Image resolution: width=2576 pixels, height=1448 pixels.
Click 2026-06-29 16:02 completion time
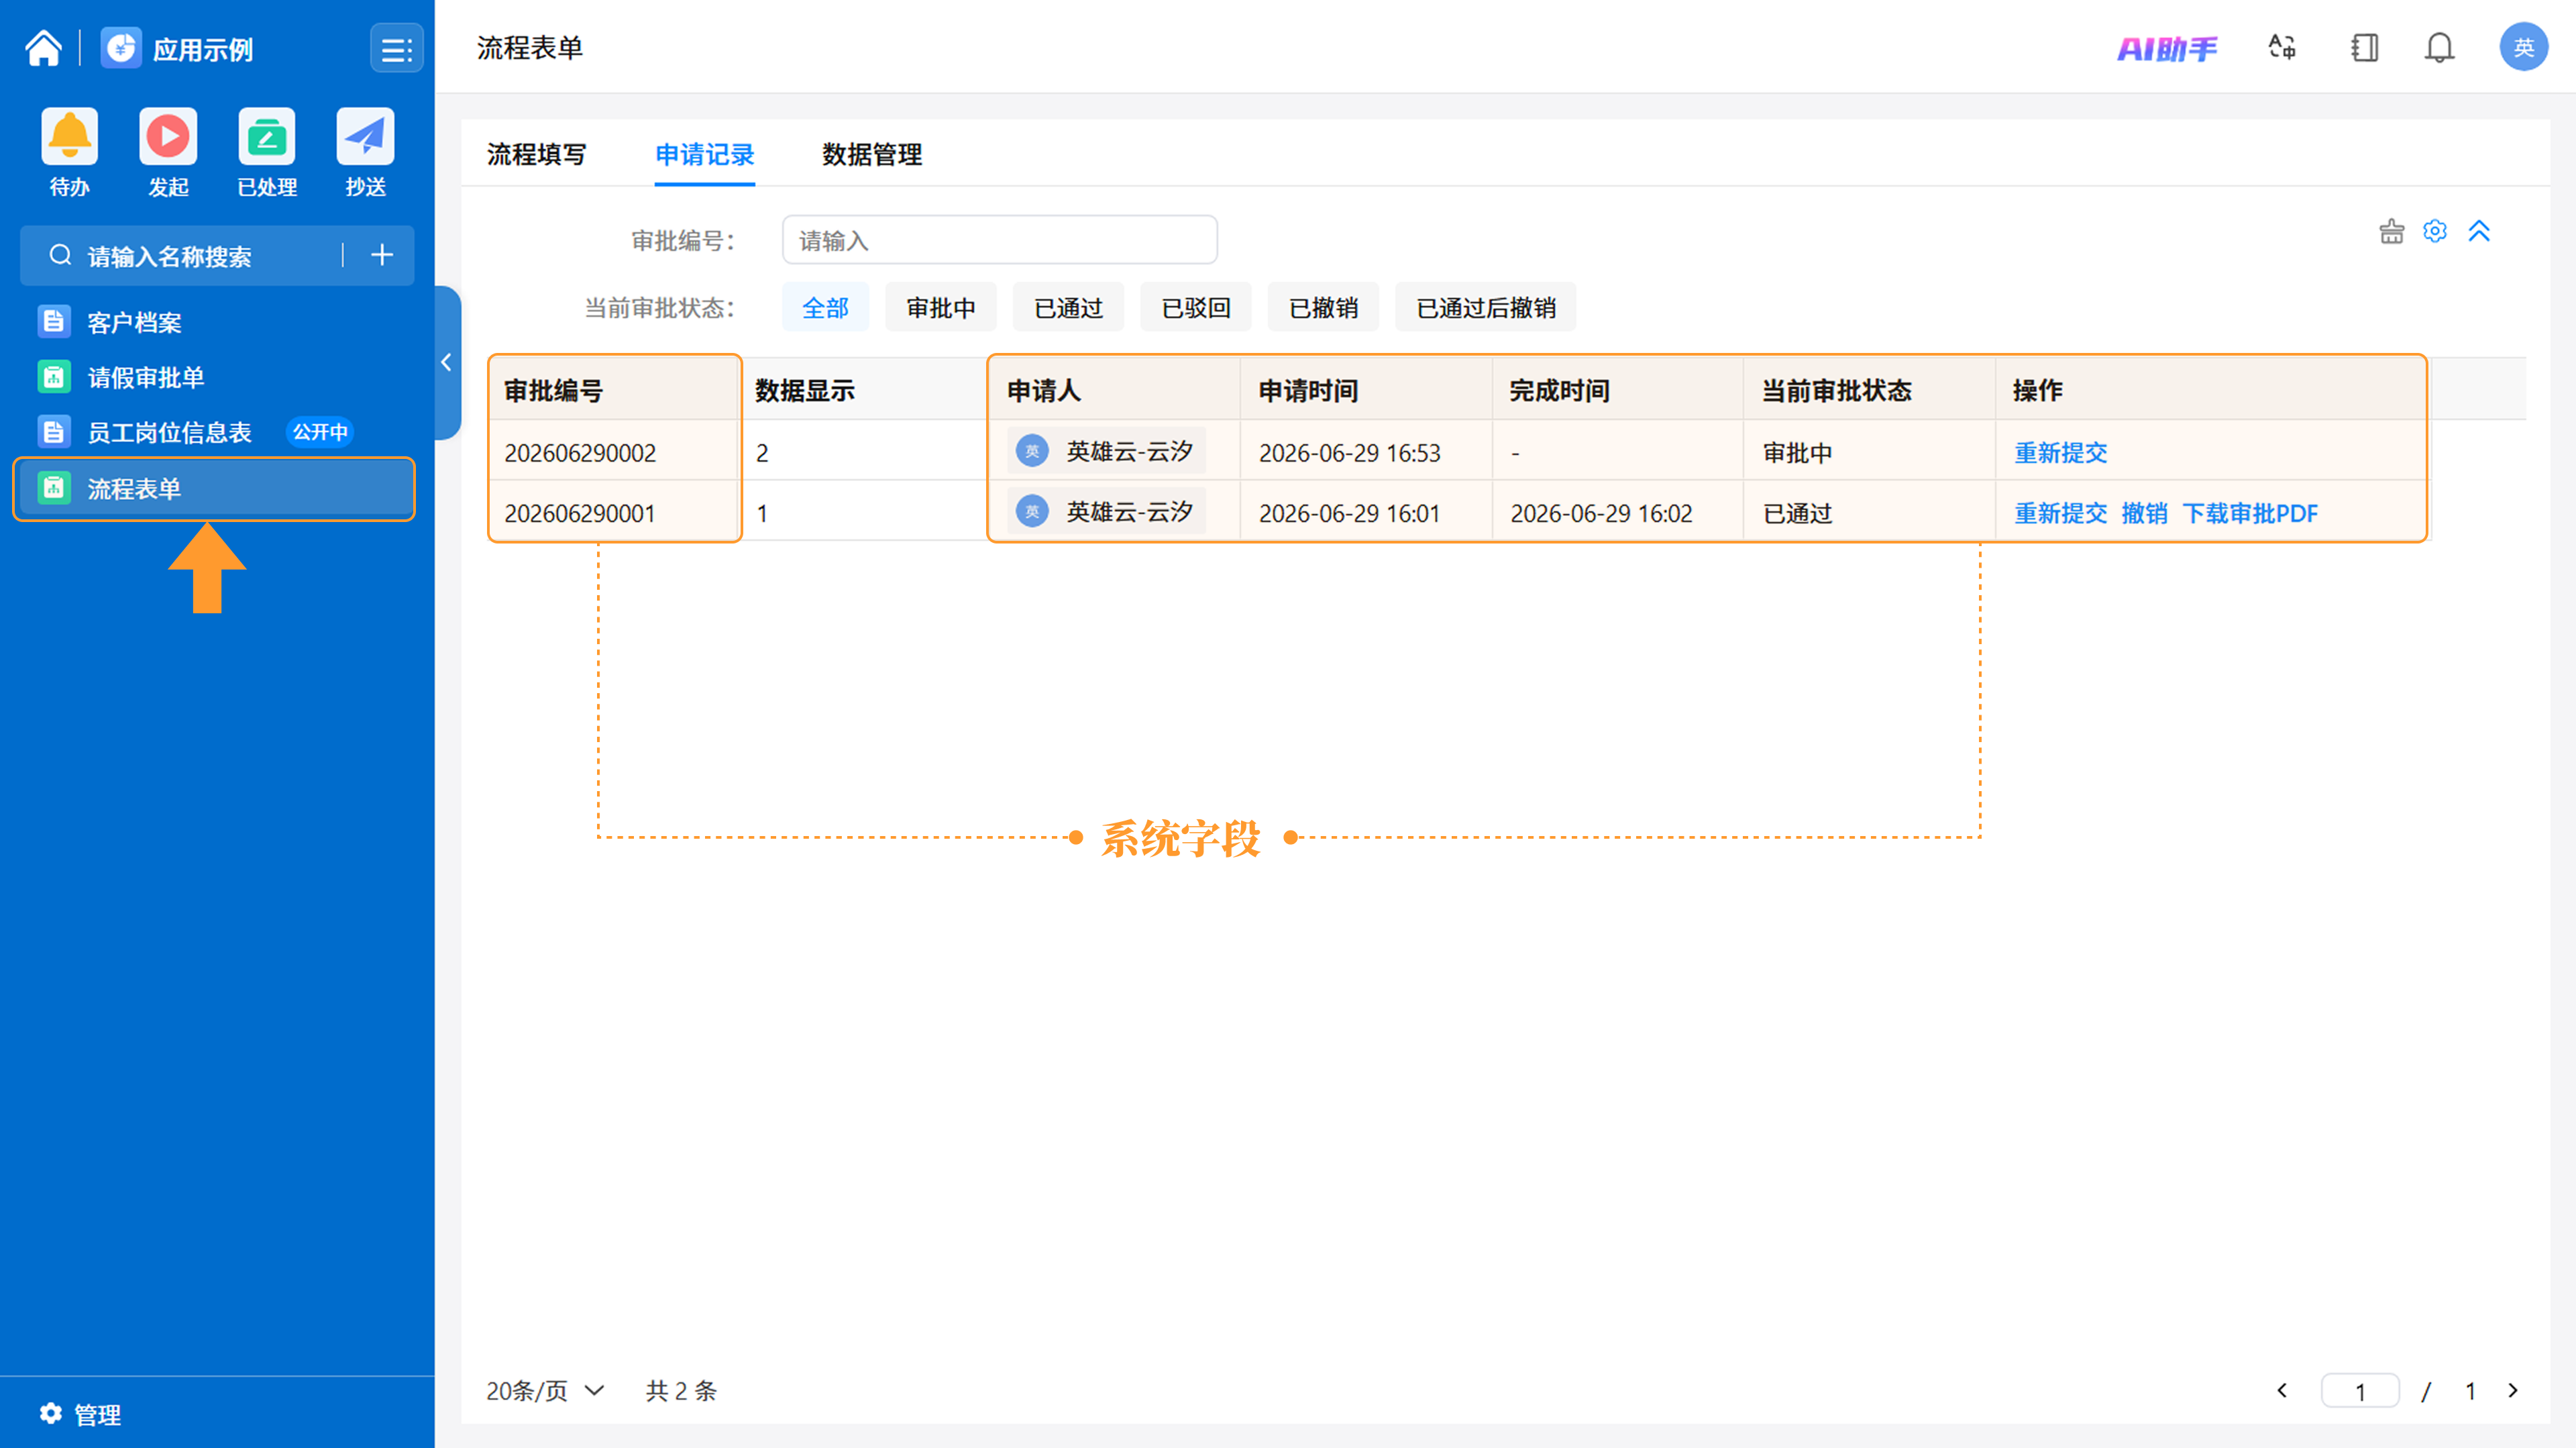coord(1601,513)
